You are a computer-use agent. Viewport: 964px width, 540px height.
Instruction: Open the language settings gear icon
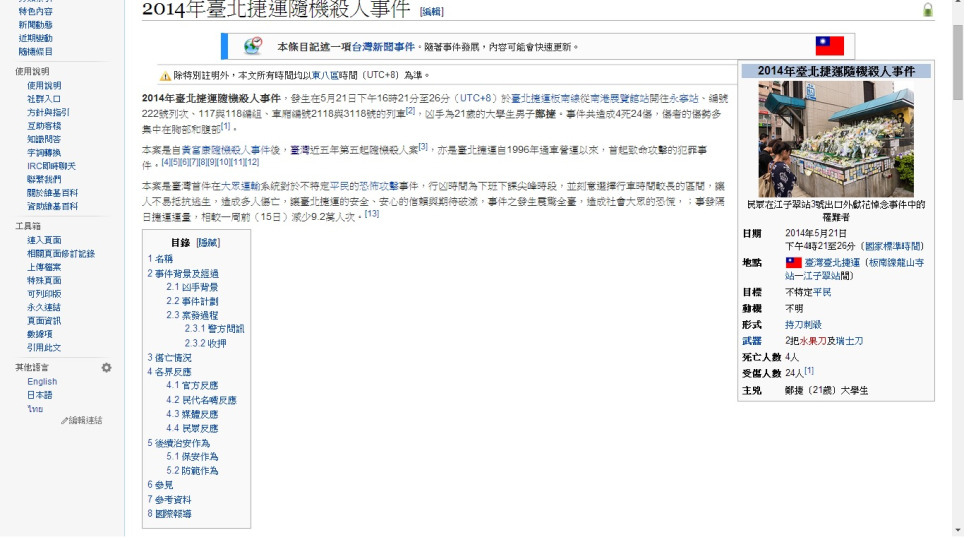[x=106, y=368]
